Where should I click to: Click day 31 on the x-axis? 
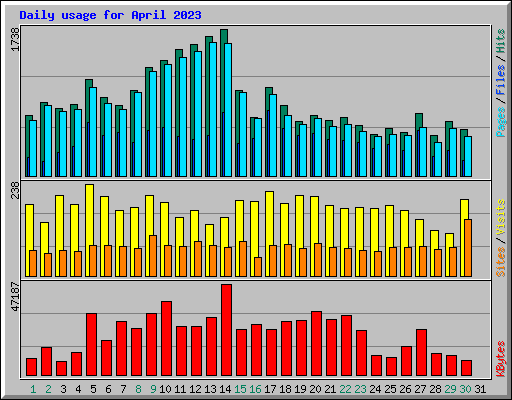pos(480,389)
